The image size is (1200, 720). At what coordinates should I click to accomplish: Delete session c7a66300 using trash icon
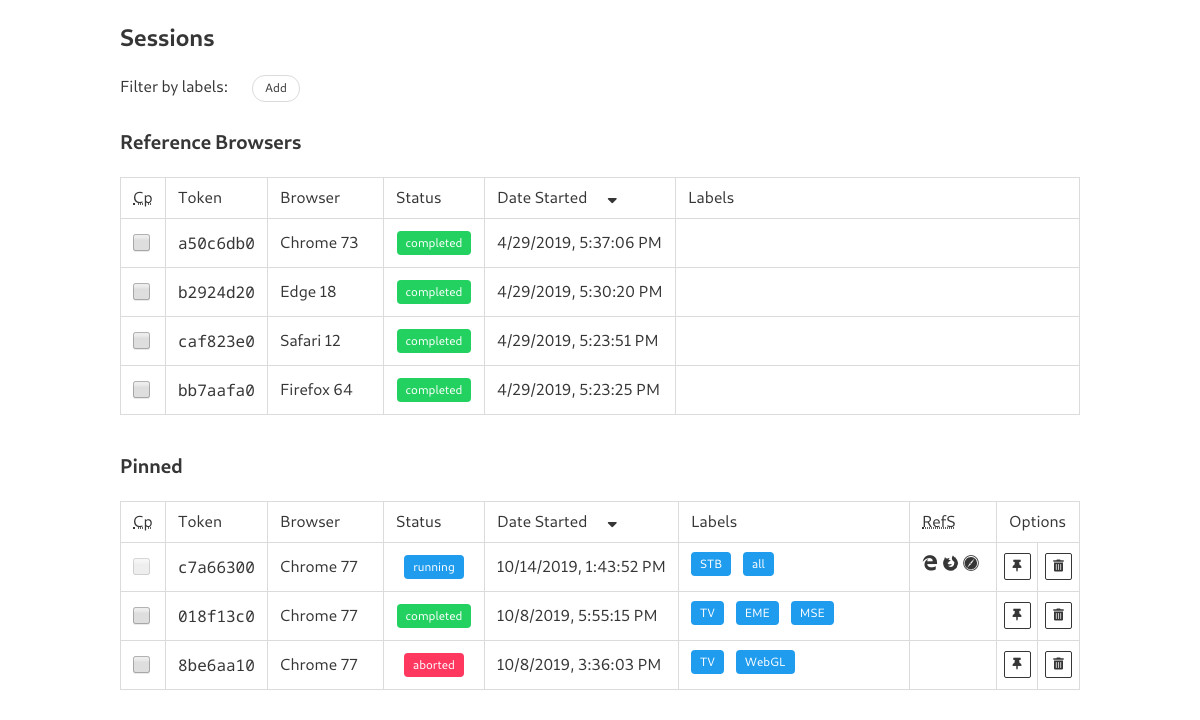[x=1058, y=567]
